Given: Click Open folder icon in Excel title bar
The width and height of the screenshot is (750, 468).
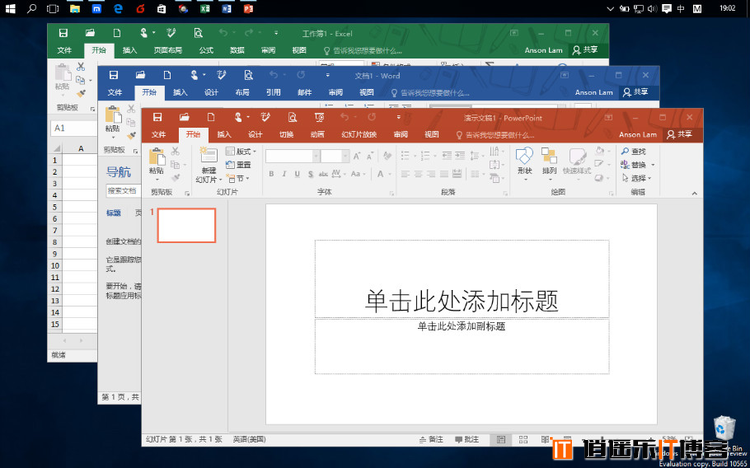Looking at the screenshot, I should pyautogui.click(x=90, y=33).
